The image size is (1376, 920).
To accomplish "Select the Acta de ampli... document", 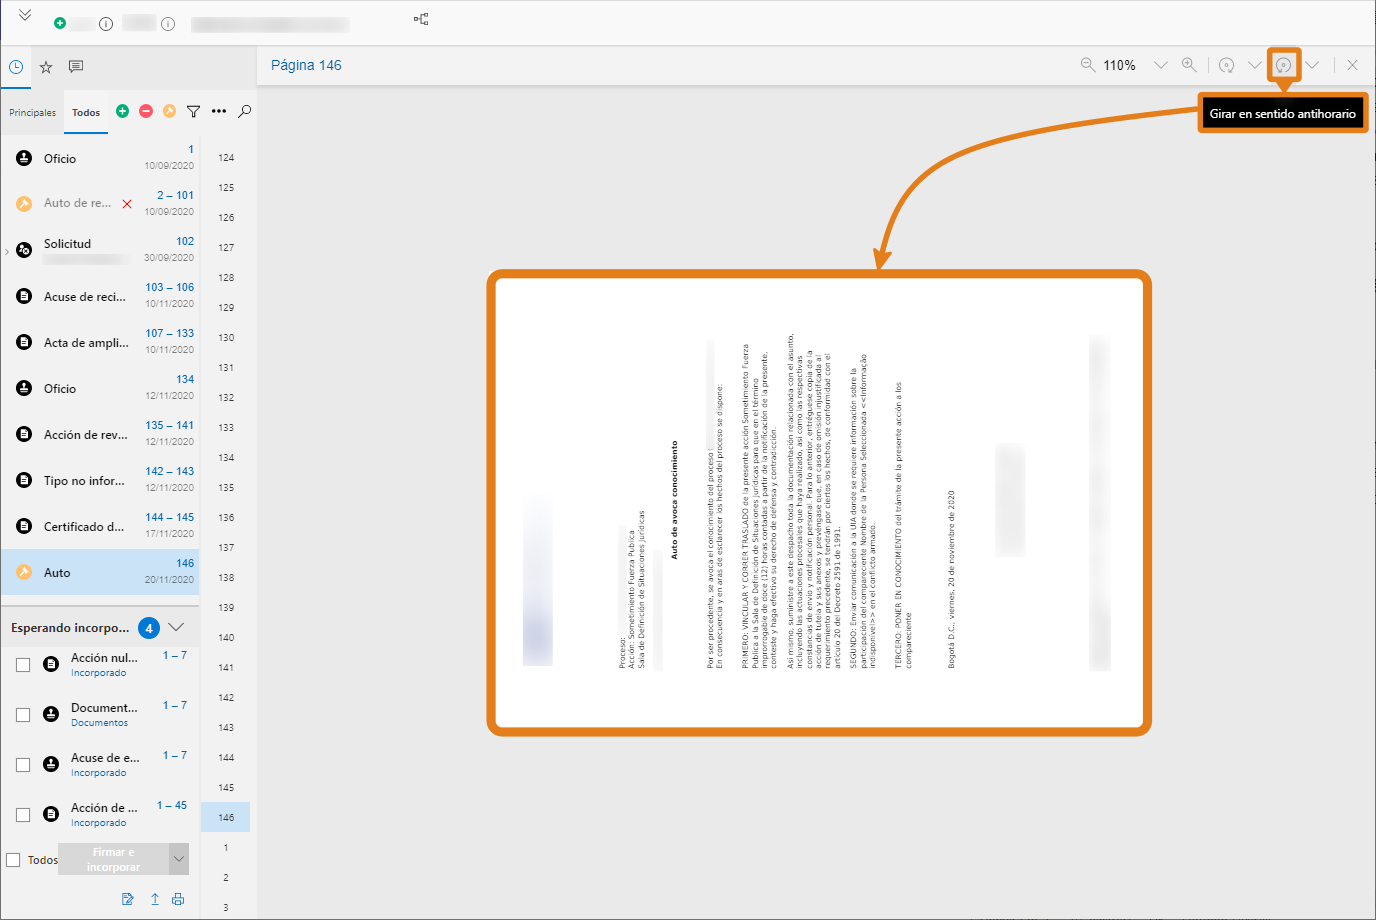I will point(100,342).
